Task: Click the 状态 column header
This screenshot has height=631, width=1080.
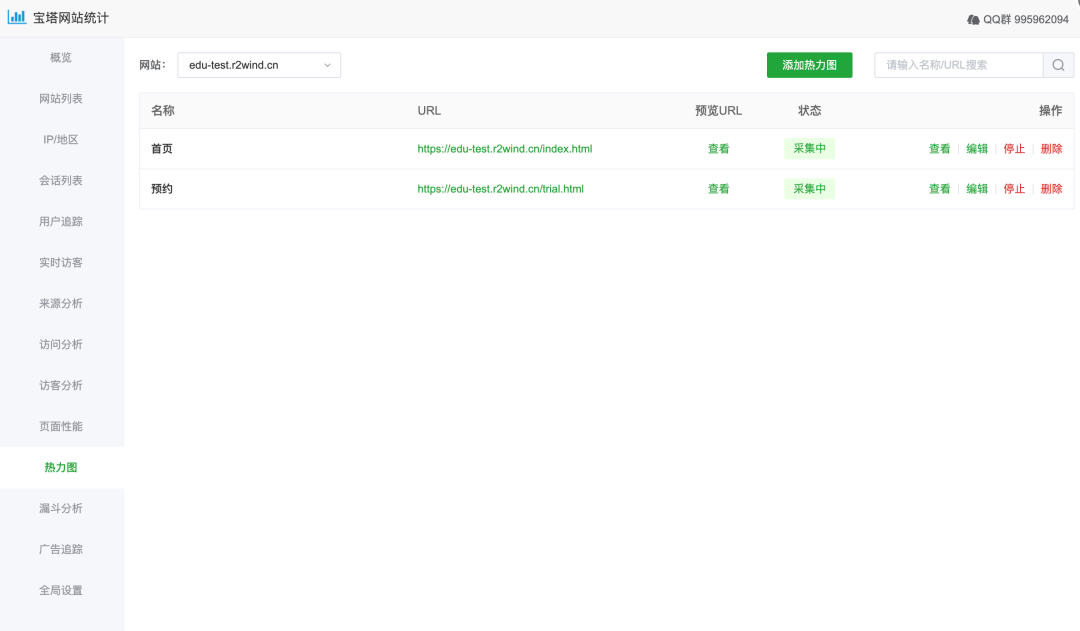Action: tap(809, 111)
